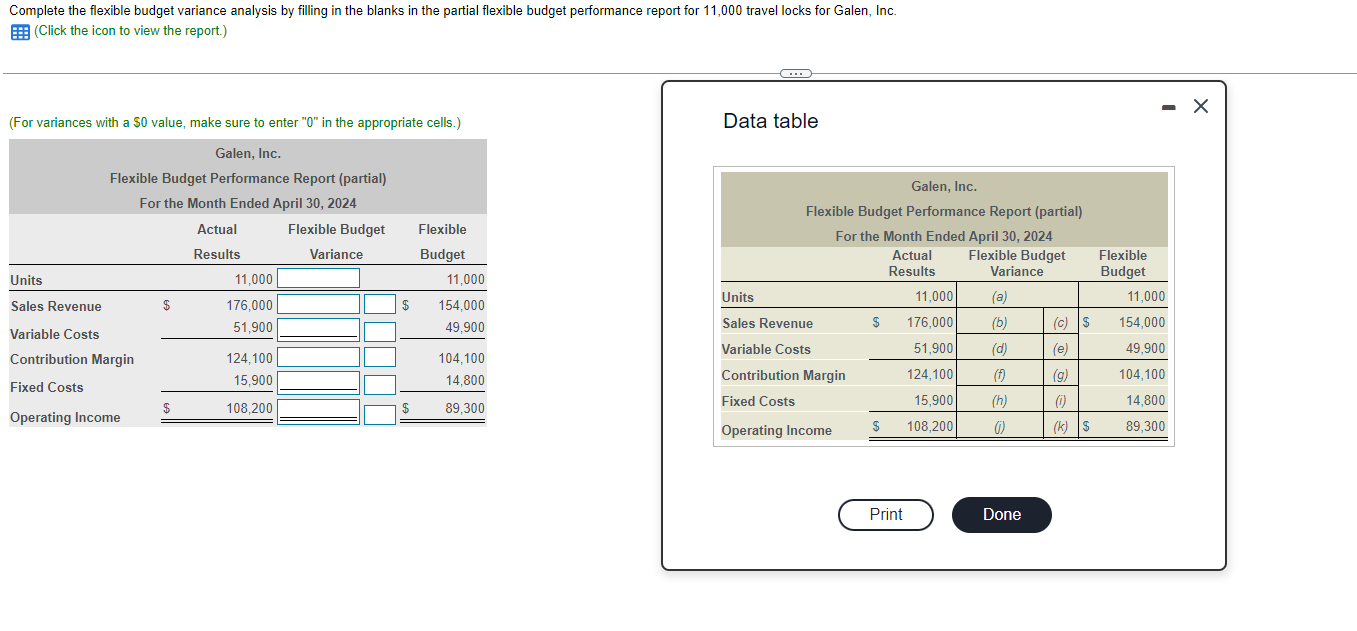Screen dimensions: 1357x631
Task: Click placeholder (g) in Data table
Action: point(1061,375)
